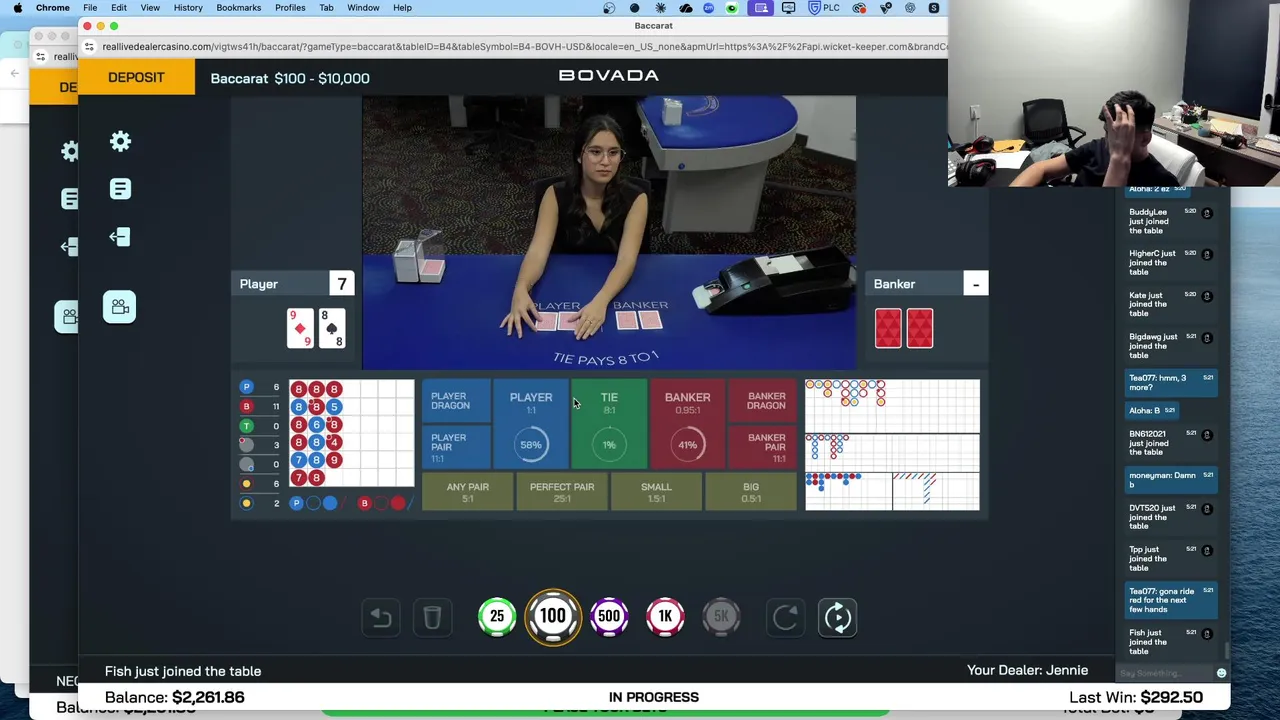
Task: Click 'Your Dealer: Jennie' text
Action: pyautogui.click(x=1027, y=670)
